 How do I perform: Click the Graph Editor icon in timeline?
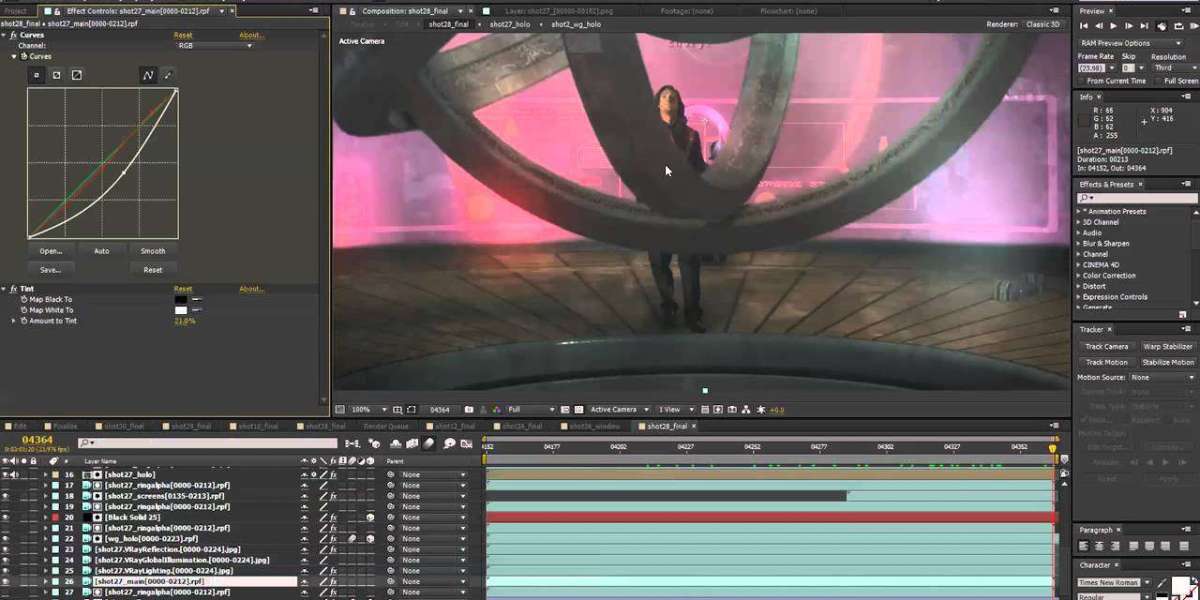tap(468, 443)
